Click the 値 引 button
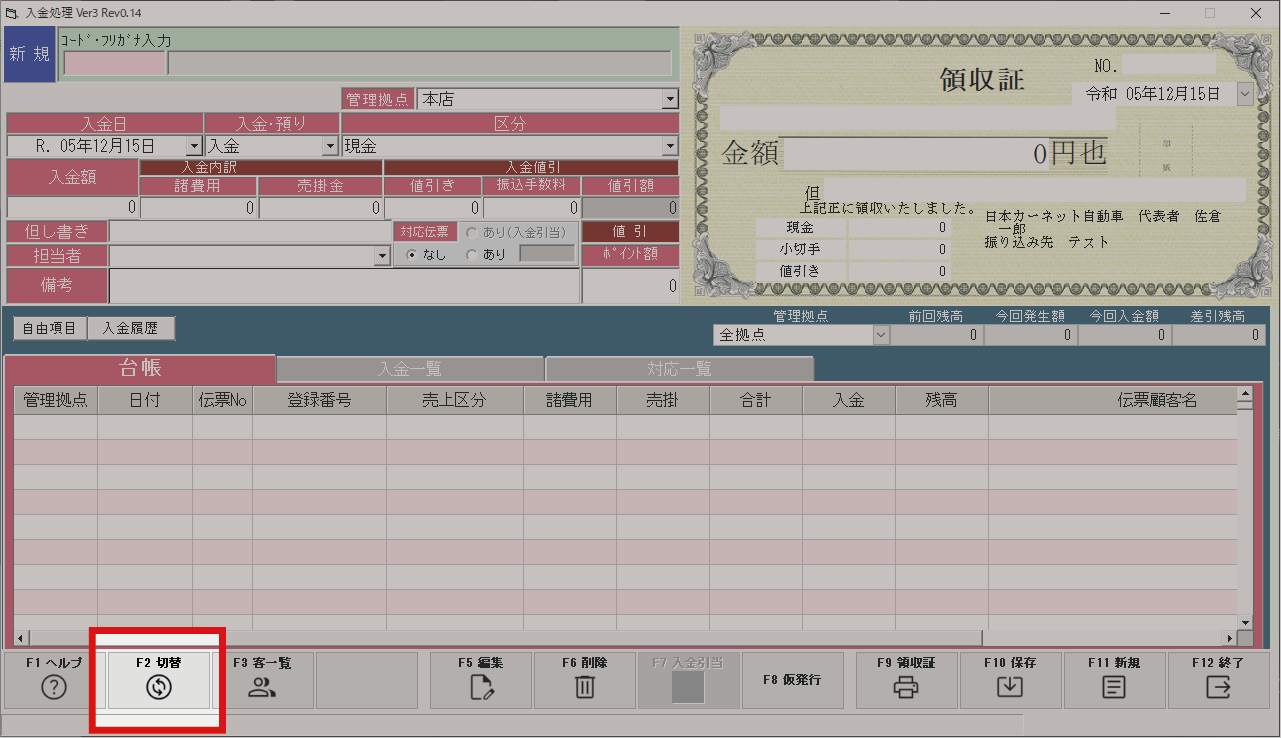 [x=630, y=231]
